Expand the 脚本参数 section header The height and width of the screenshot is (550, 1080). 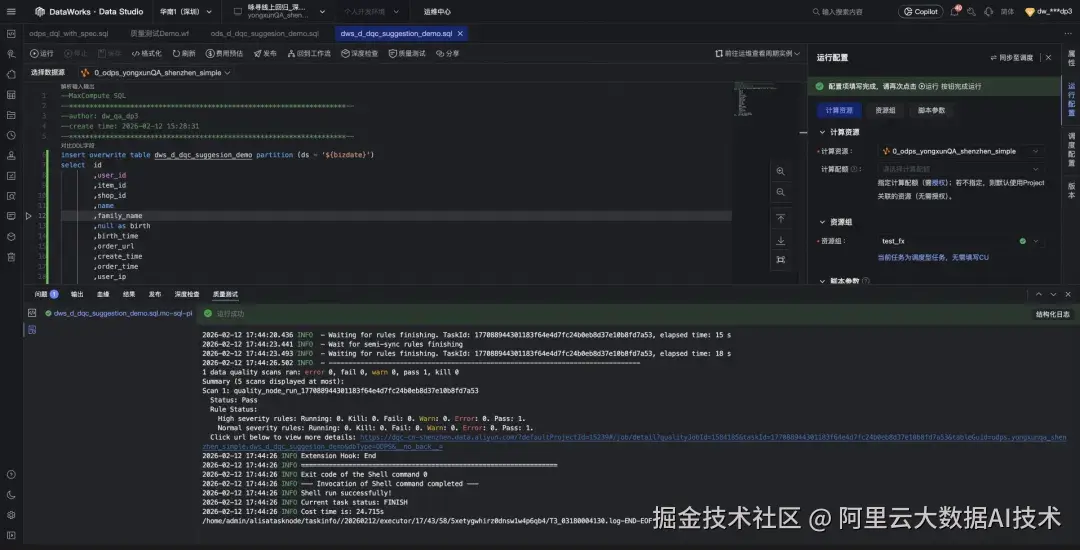tap(844, 281)
